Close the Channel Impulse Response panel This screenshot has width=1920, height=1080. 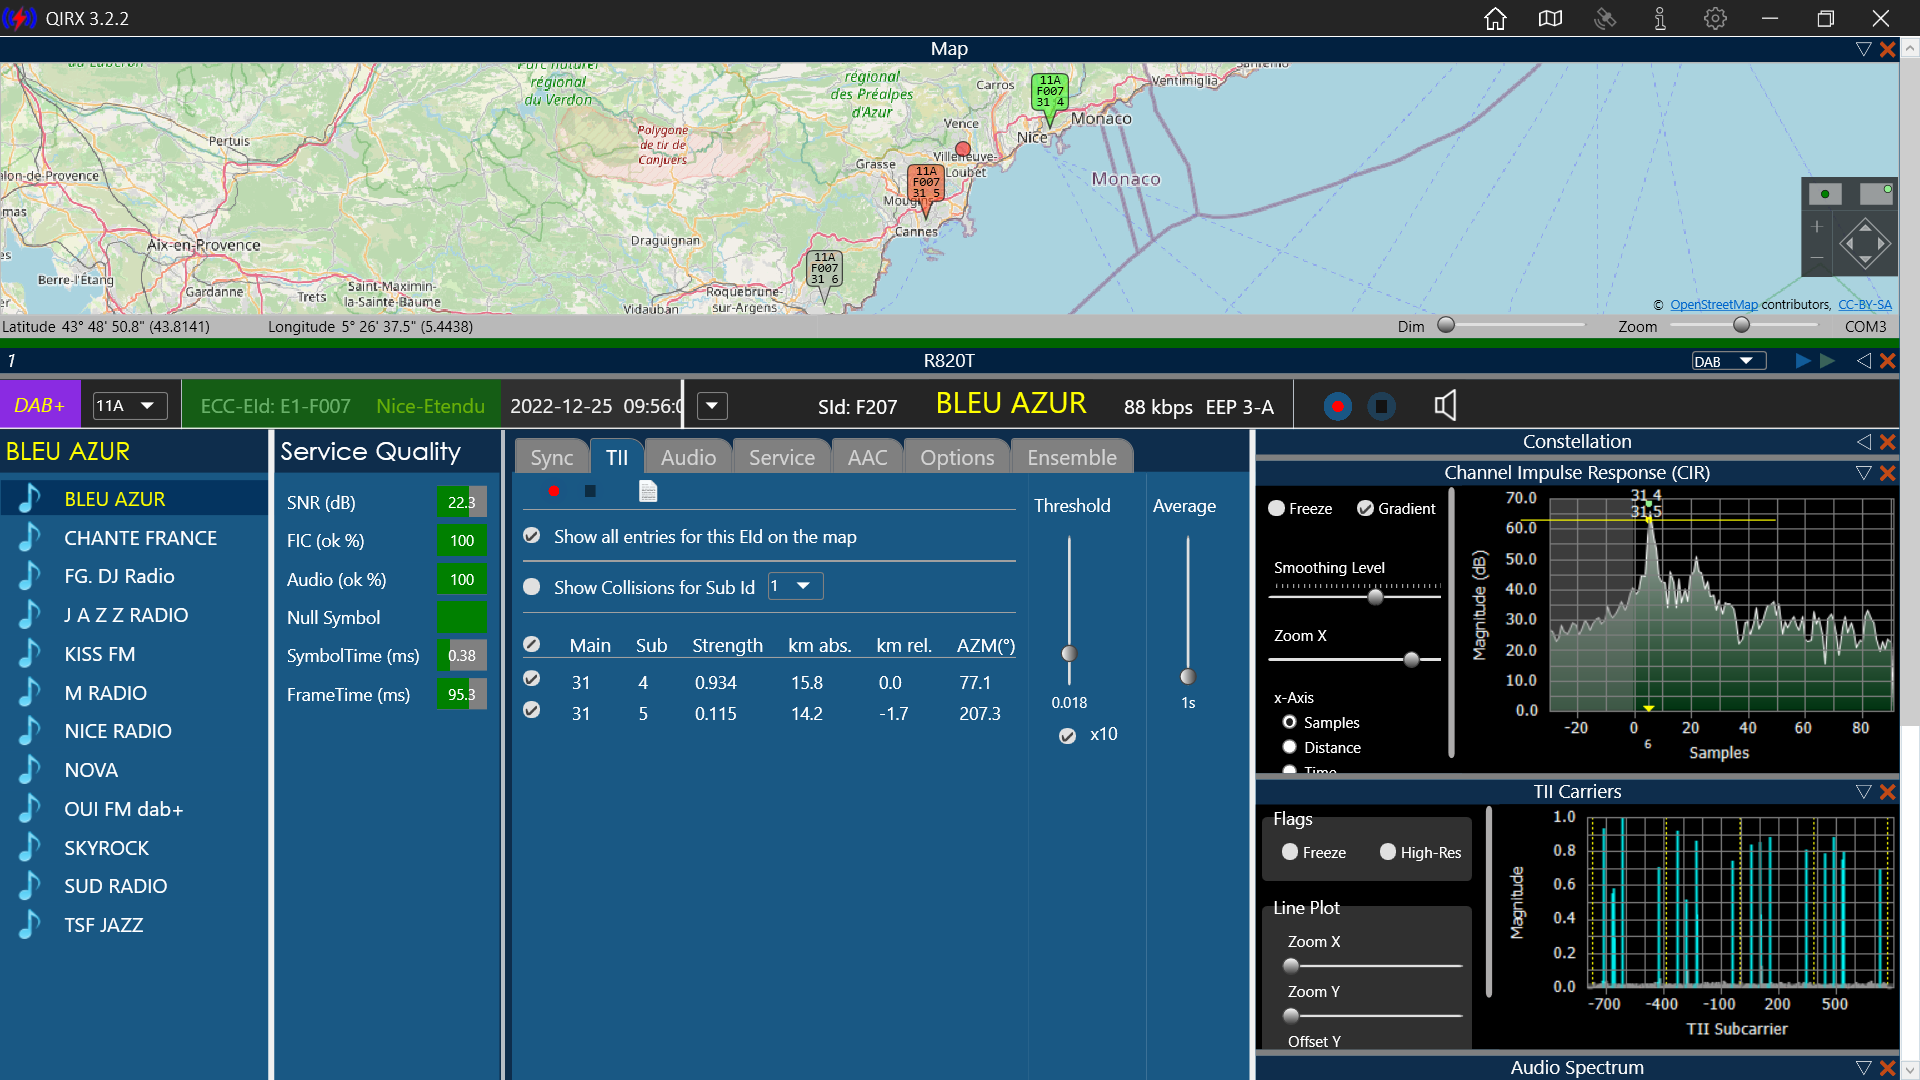(1888, 473)
